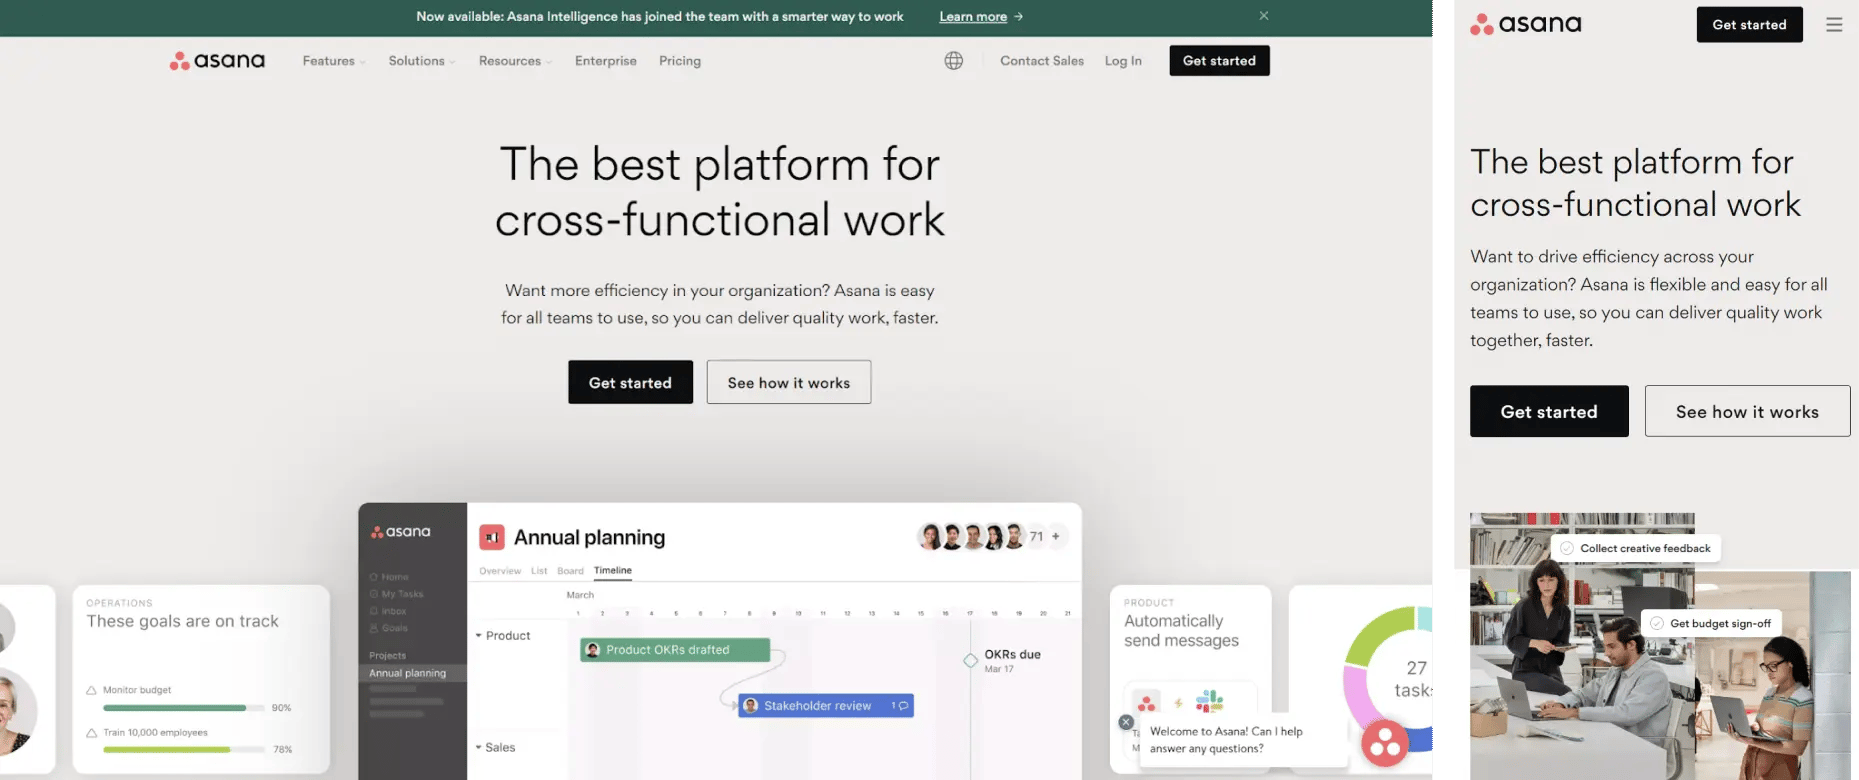Screen dimensions: 1859x780
Task: Open the hamburger menu in mobile view
Action: 1834,25
